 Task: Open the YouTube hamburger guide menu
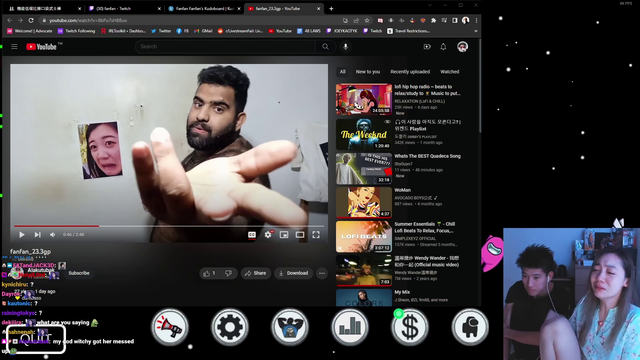(x=14, y=47)
